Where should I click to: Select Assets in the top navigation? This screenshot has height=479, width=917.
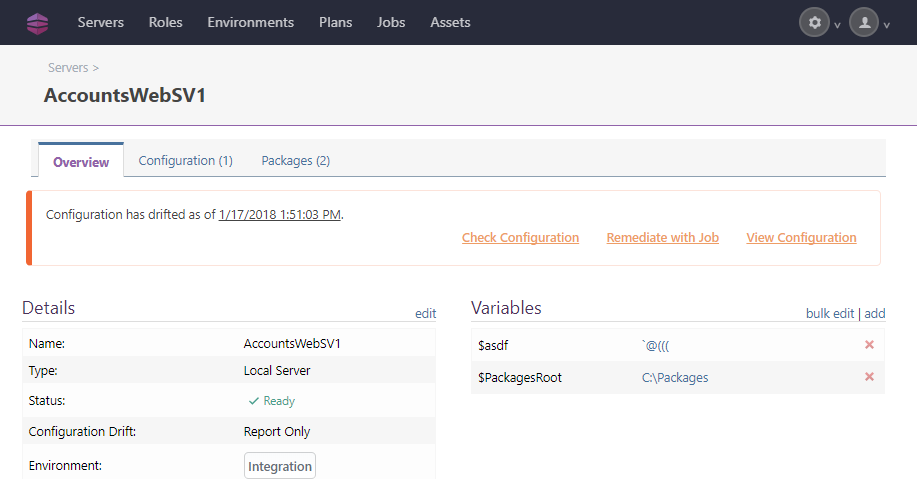click(450, 22)
